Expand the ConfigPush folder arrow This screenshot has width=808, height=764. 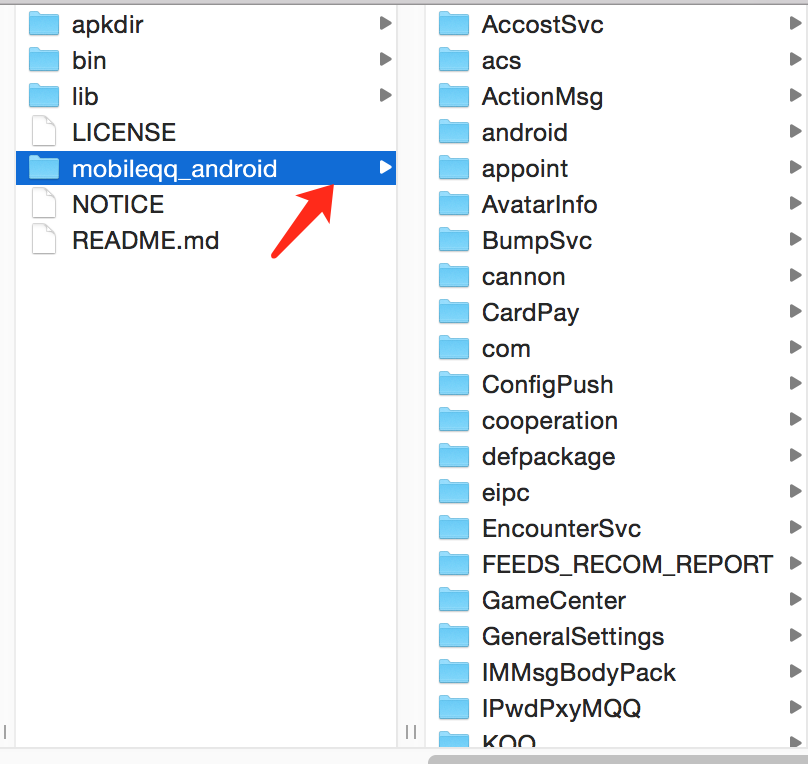[x=795, y=383]
